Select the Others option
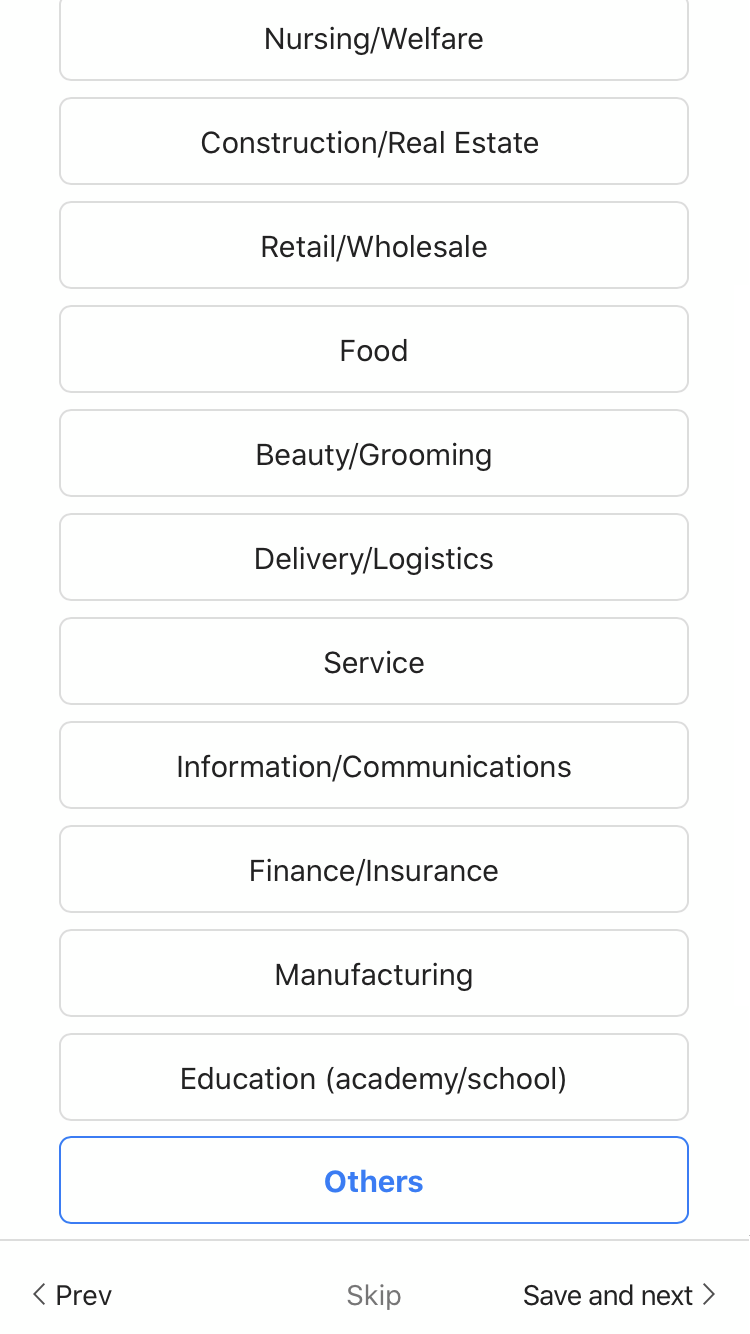The image size is (750, 1334). [x=374, y=1181]
